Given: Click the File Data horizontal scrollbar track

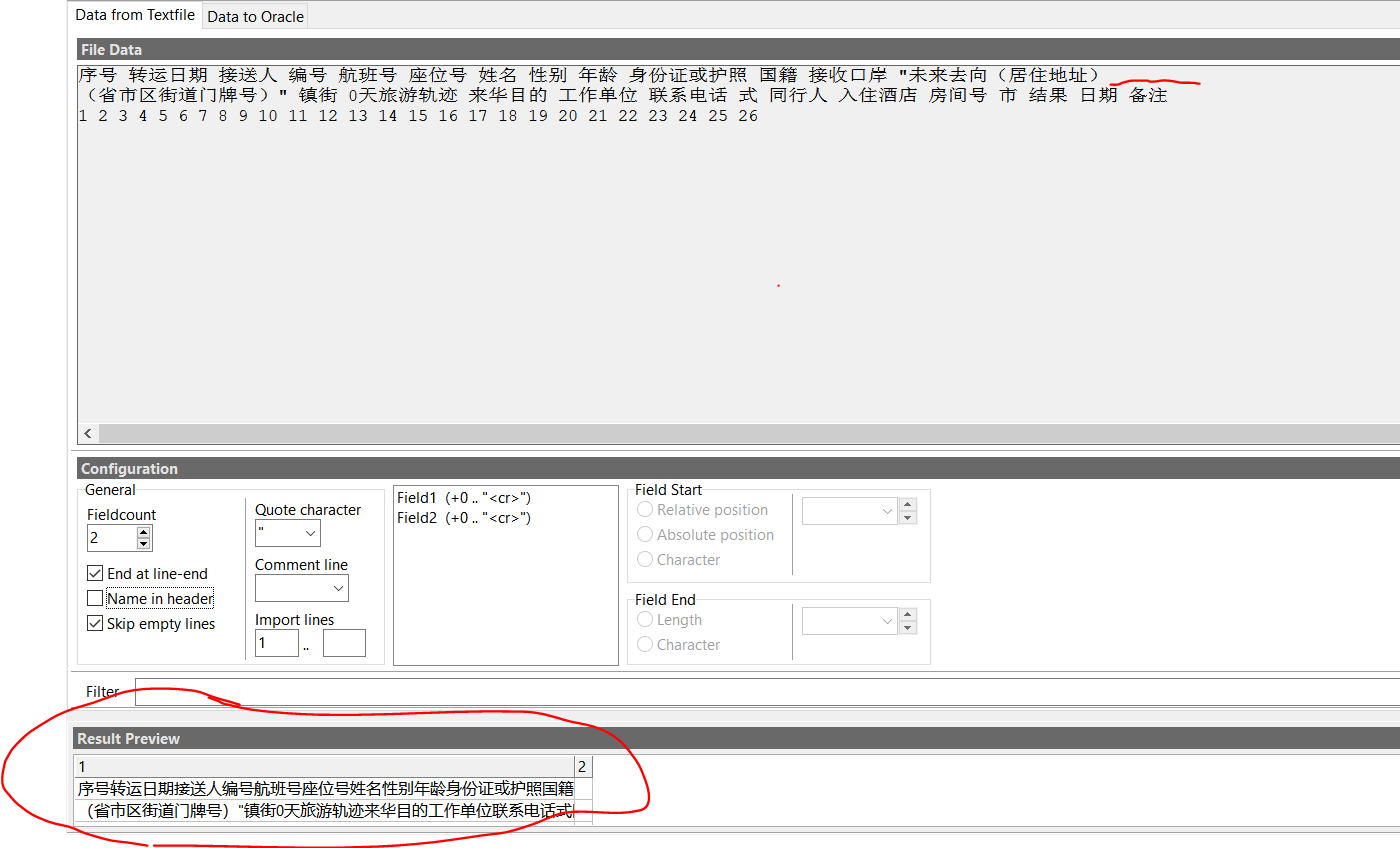Looking at the screenshot, I should [x=748, y=433].
